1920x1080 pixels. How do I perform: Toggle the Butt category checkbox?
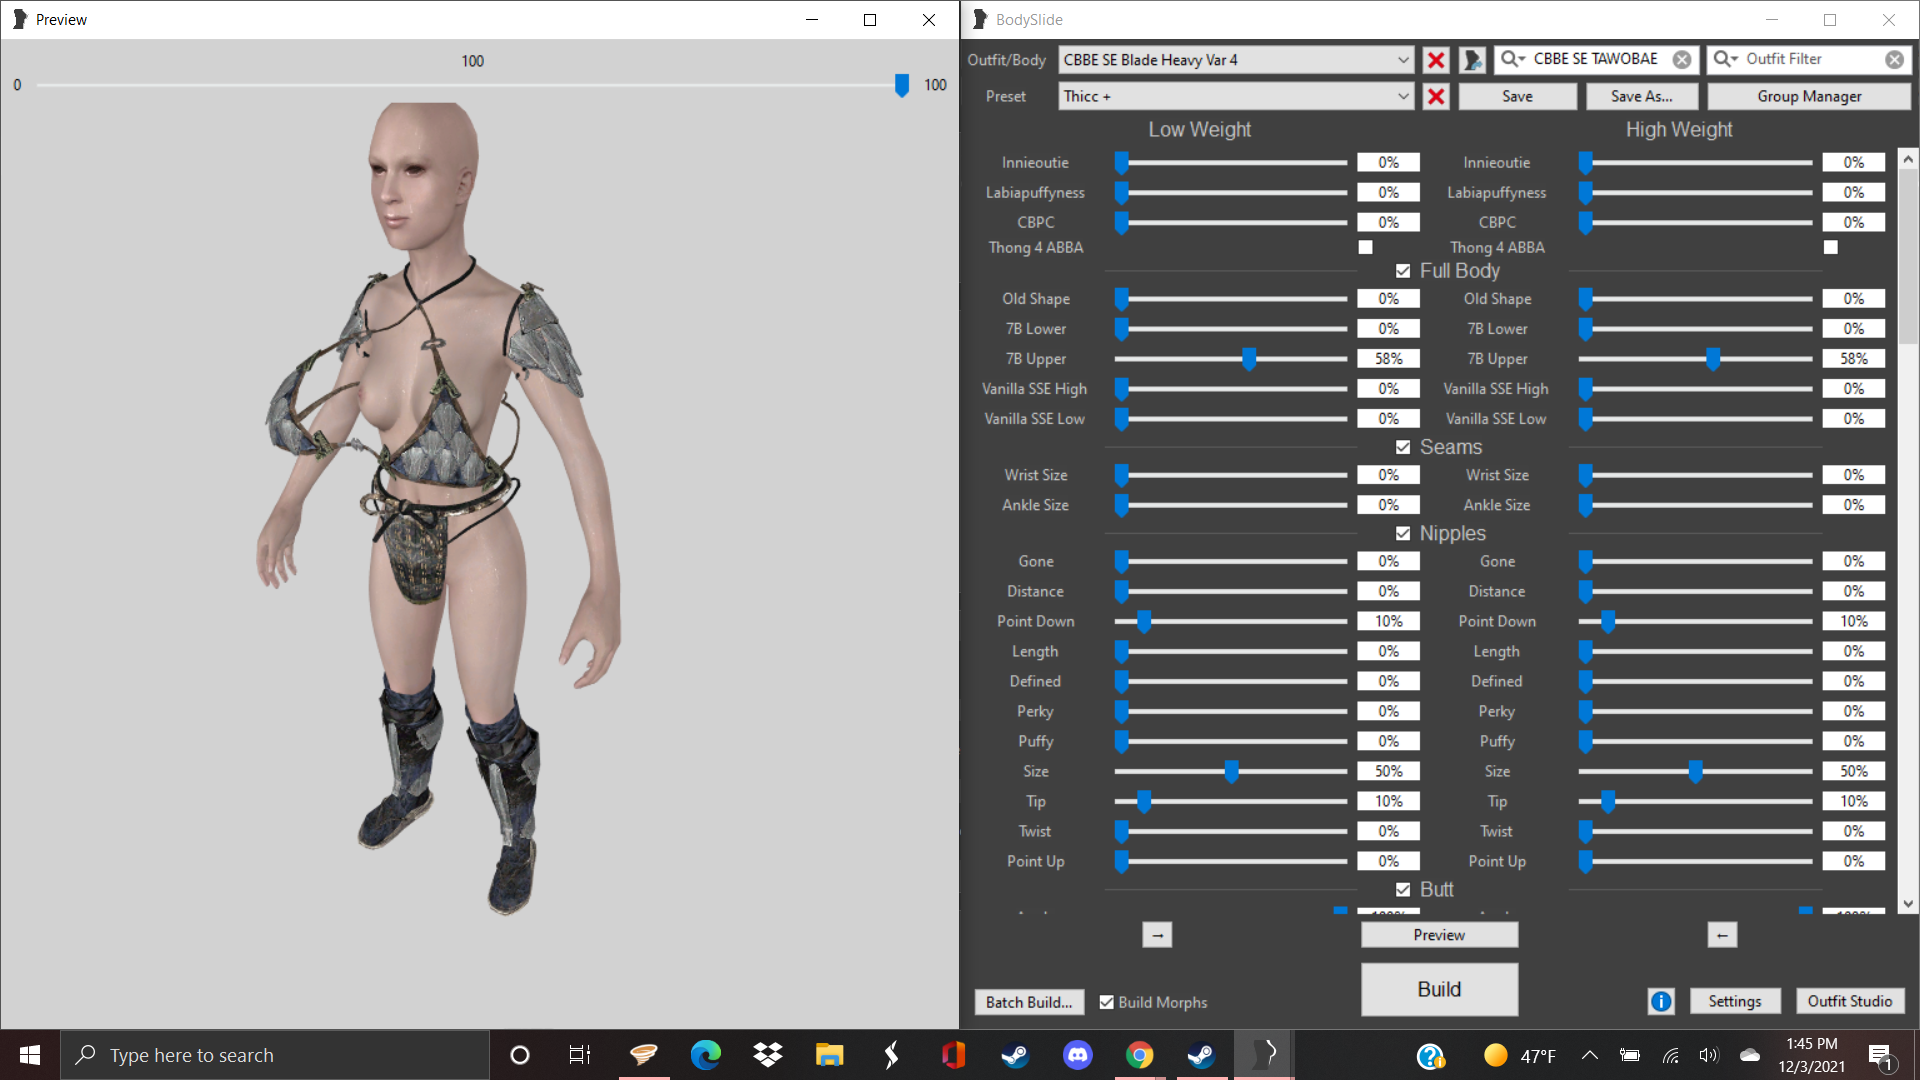pos(1403,890)
